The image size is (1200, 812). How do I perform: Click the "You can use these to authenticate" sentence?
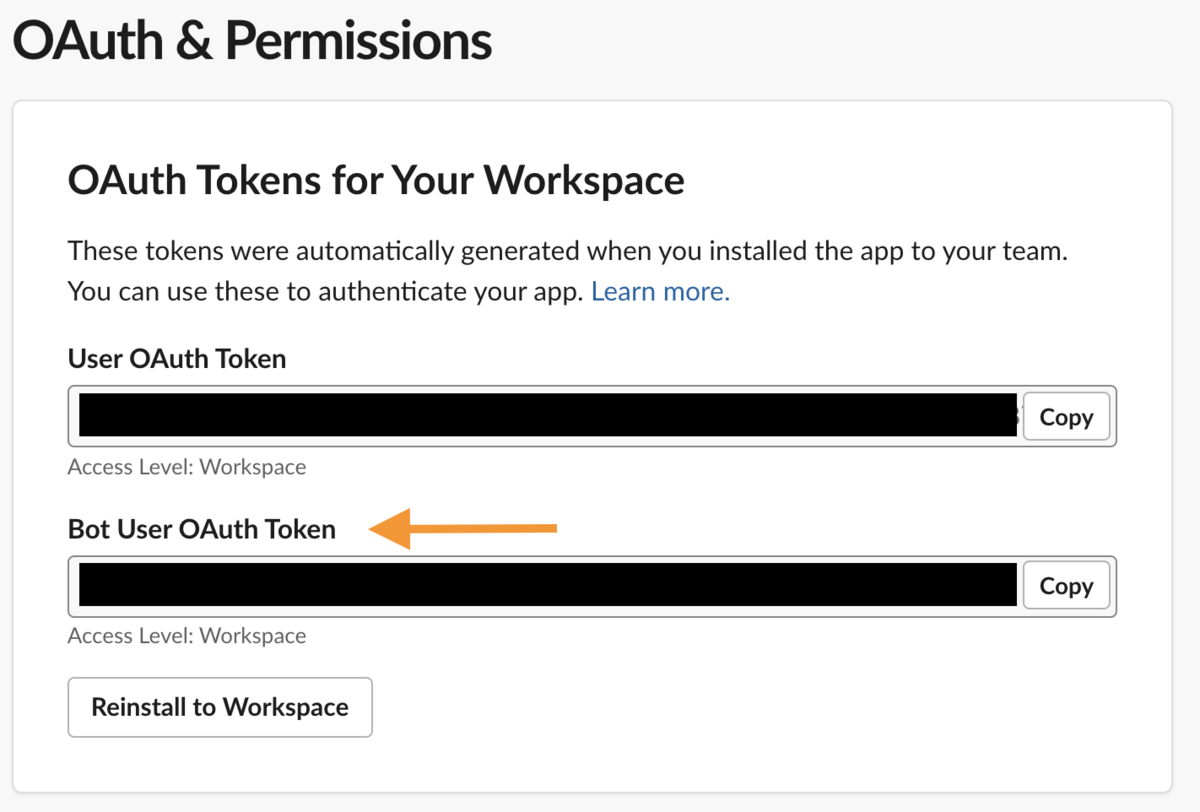(326, 292)
